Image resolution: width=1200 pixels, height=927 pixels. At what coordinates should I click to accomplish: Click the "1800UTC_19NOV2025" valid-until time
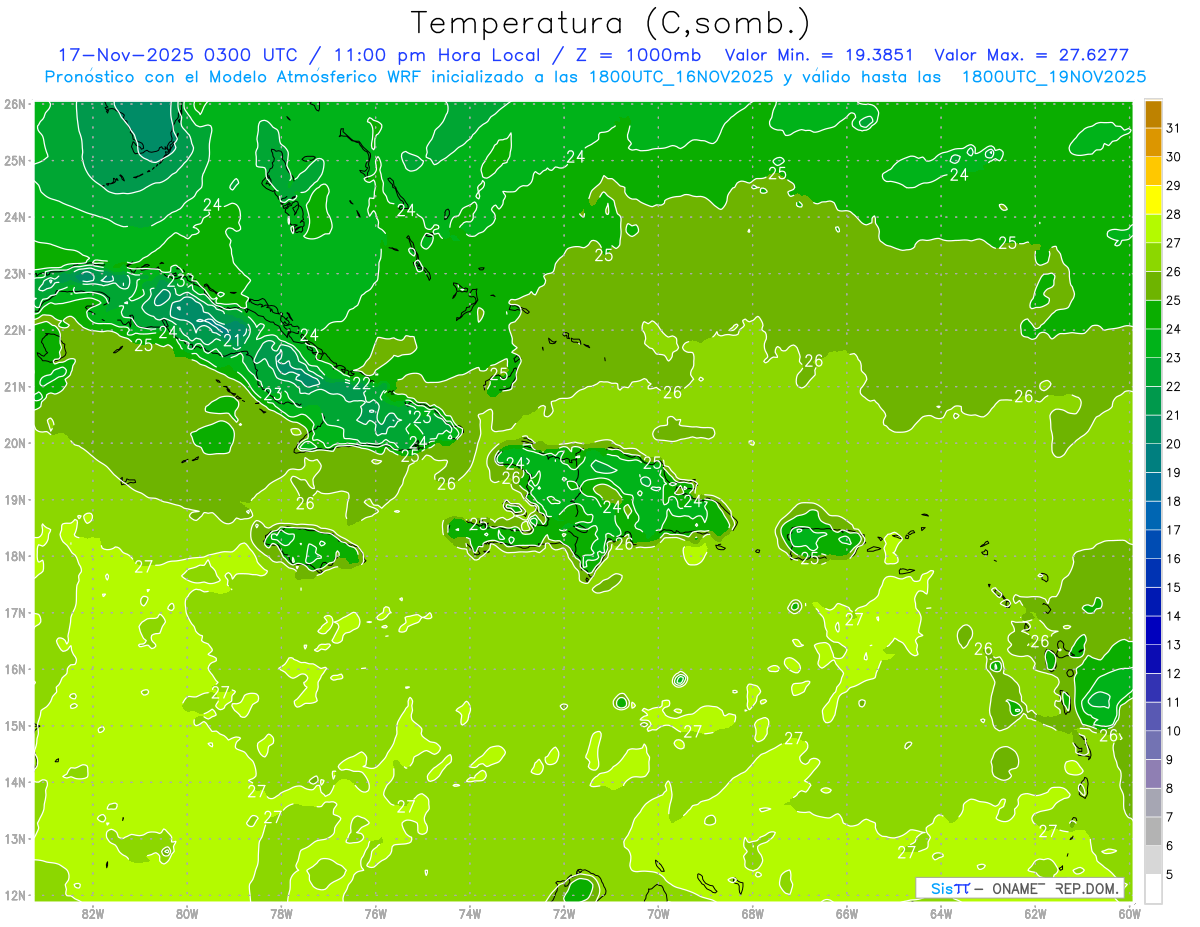(x=1053, y=76)
